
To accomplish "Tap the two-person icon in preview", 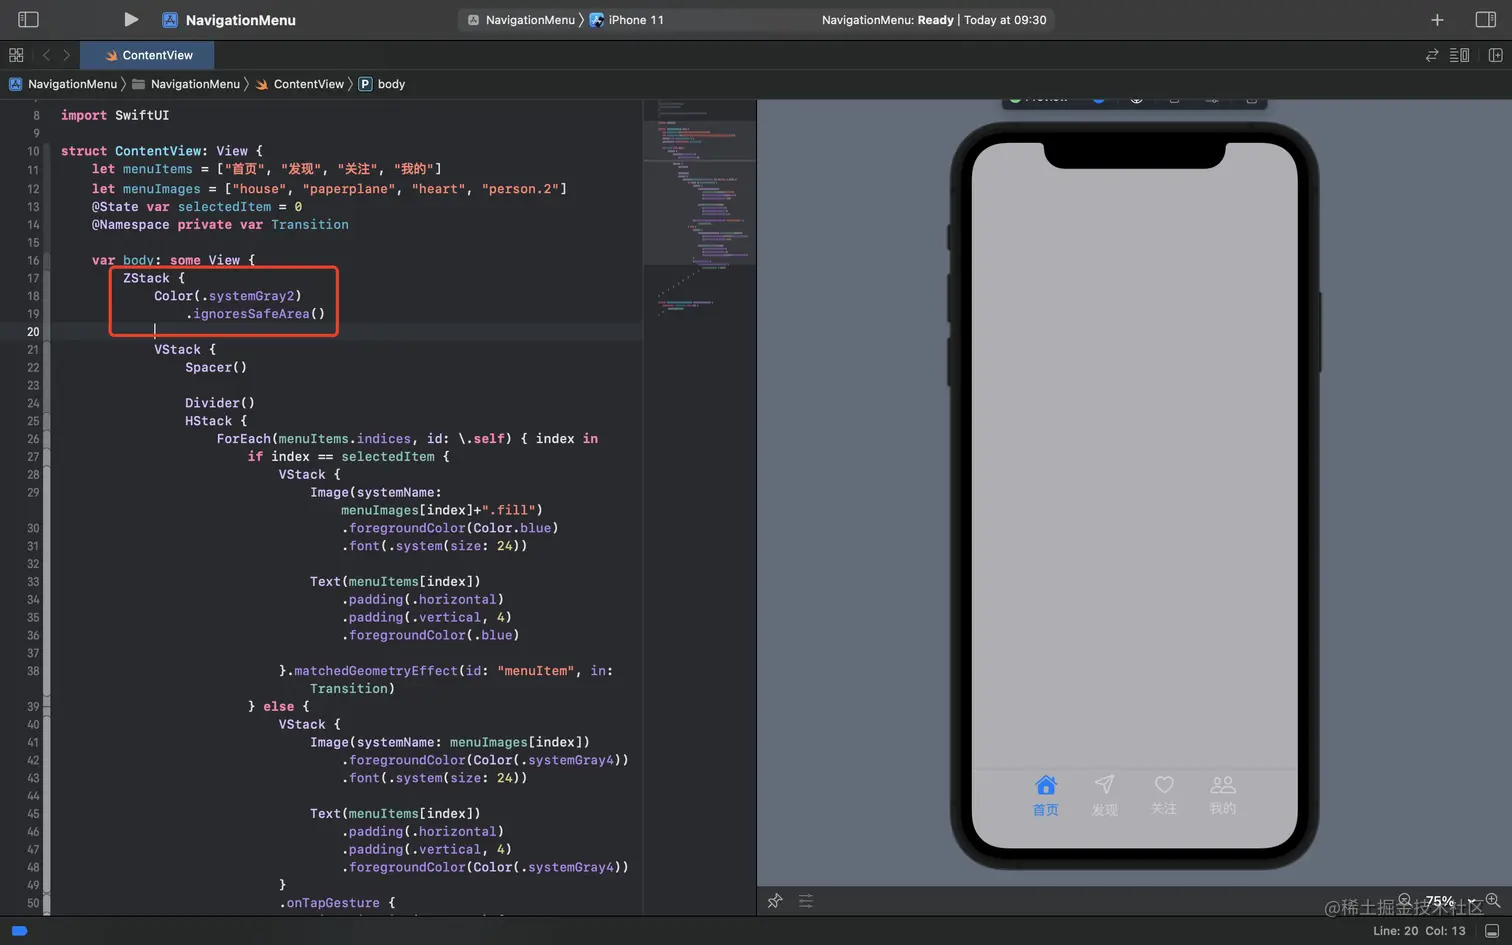I will pos(1223,785).
